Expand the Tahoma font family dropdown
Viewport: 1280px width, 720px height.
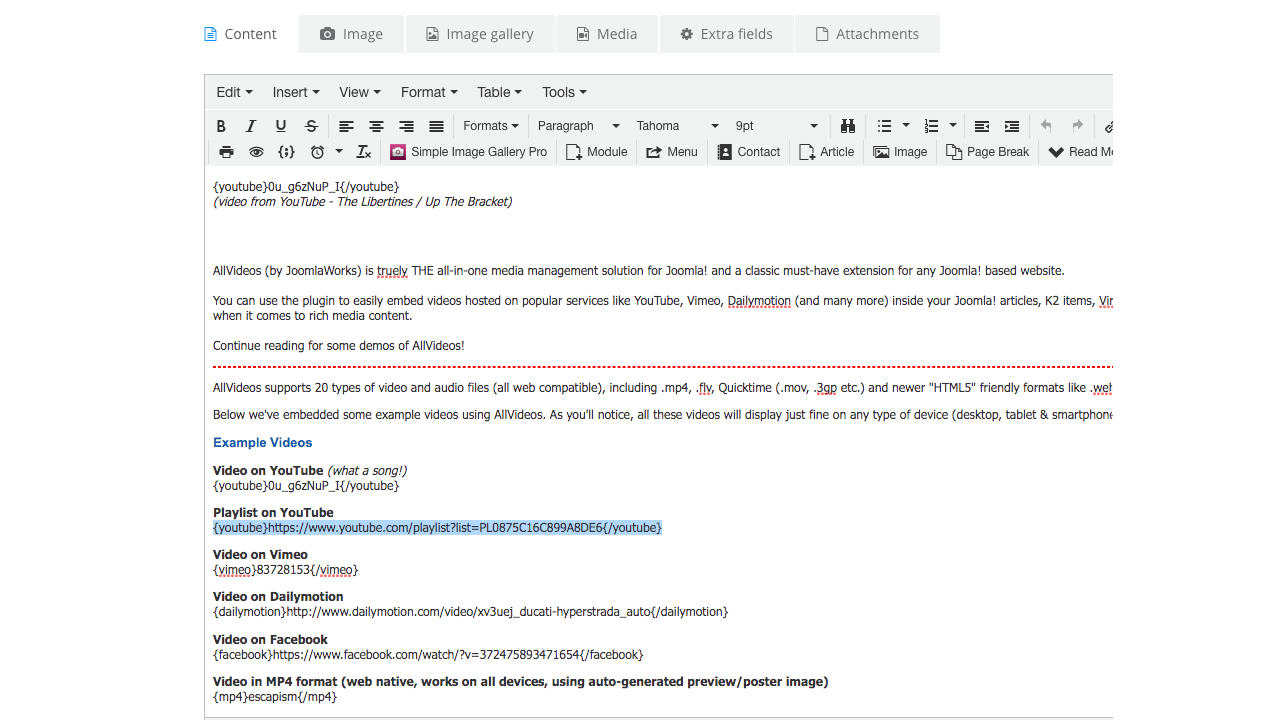coord(678,126)
